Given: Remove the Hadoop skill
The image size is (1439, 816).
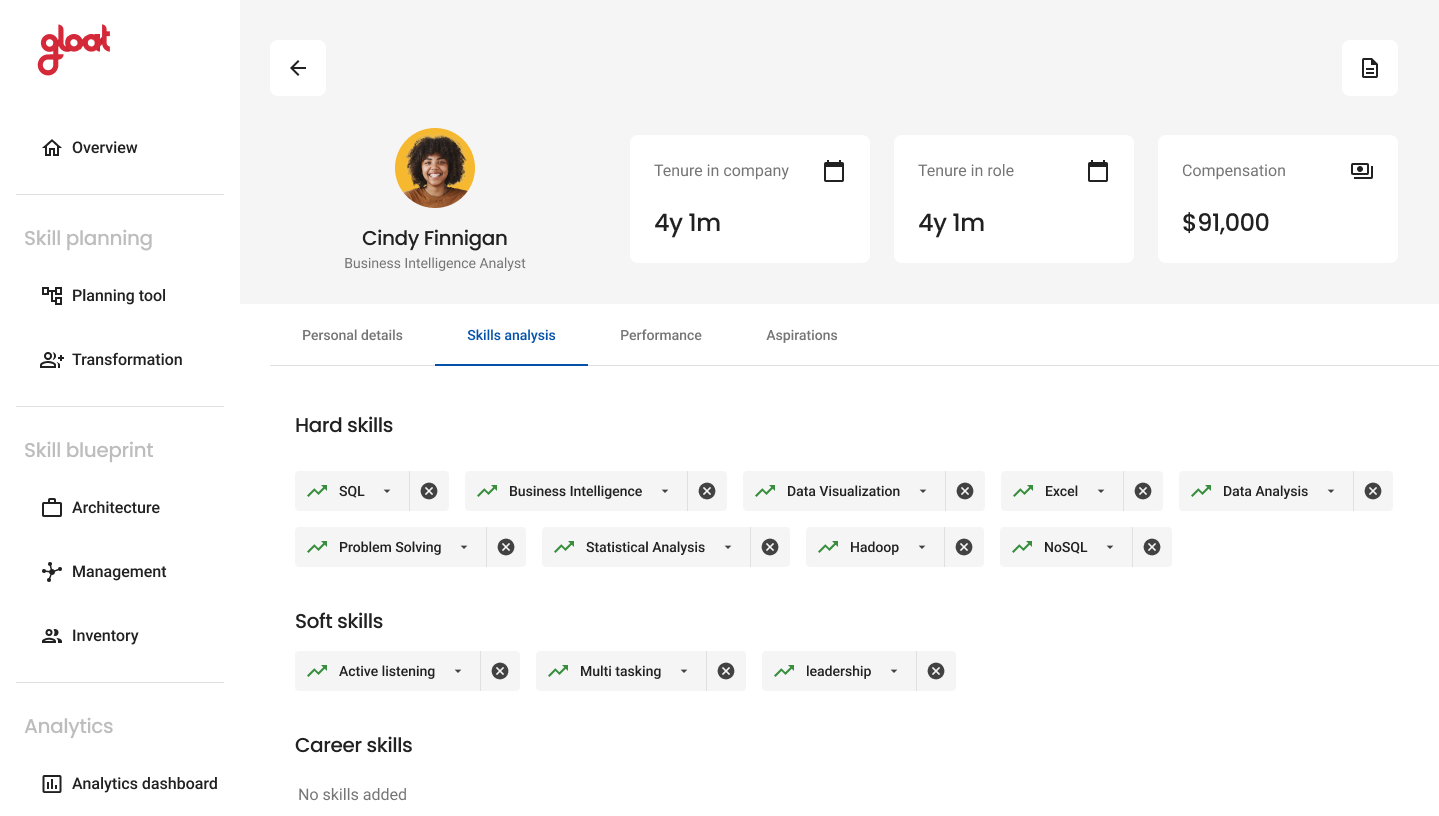Looking at the screenshot, I should 964,547.
